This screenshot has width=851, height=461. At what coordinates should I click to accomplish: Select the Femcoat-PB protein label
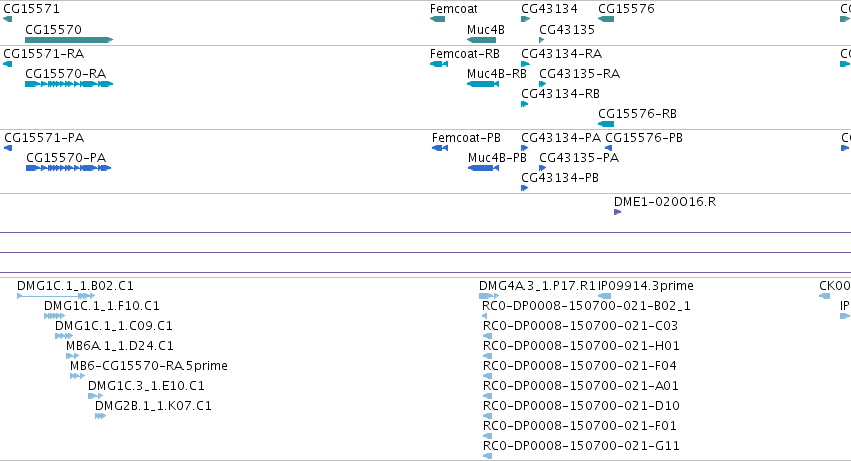point(466,138)
